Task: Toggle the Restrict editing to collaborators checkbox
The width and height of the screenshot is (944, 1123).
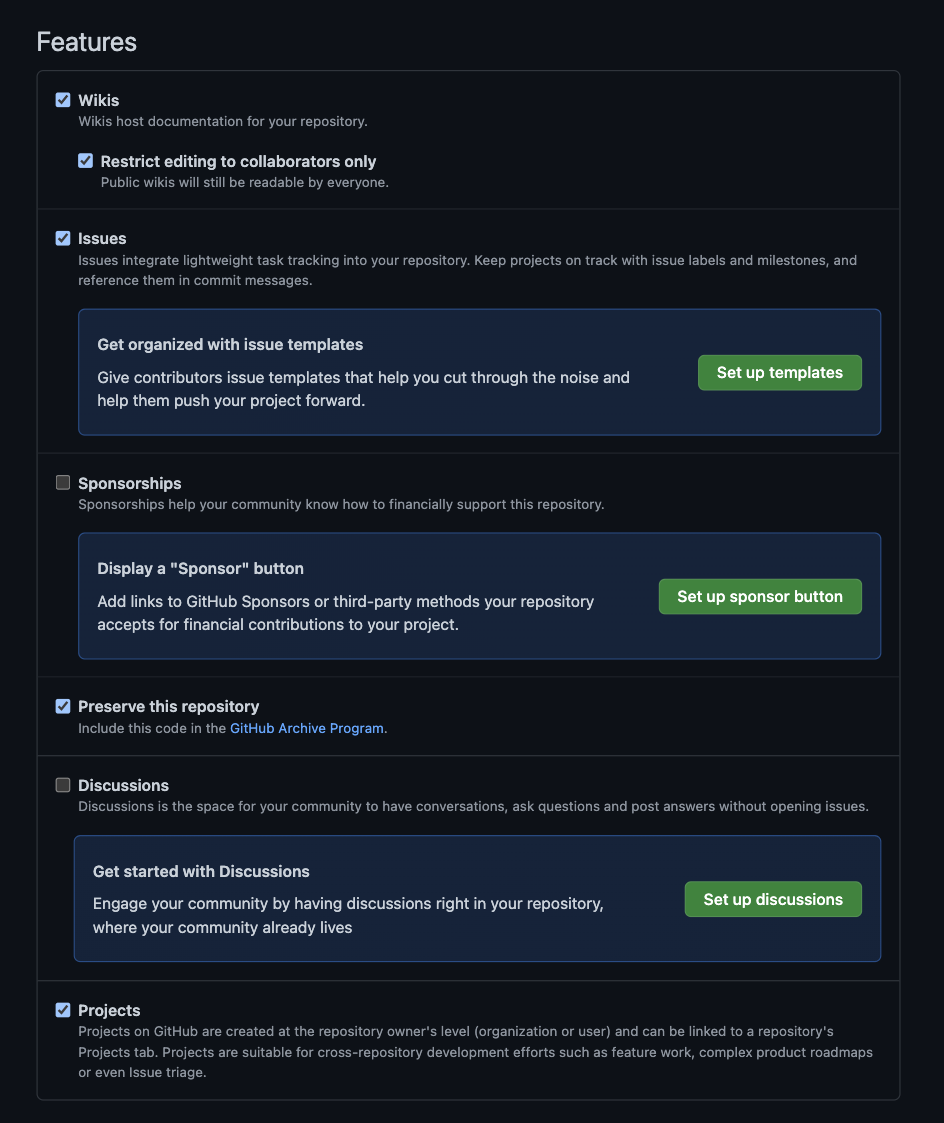Action: point(86,161)
